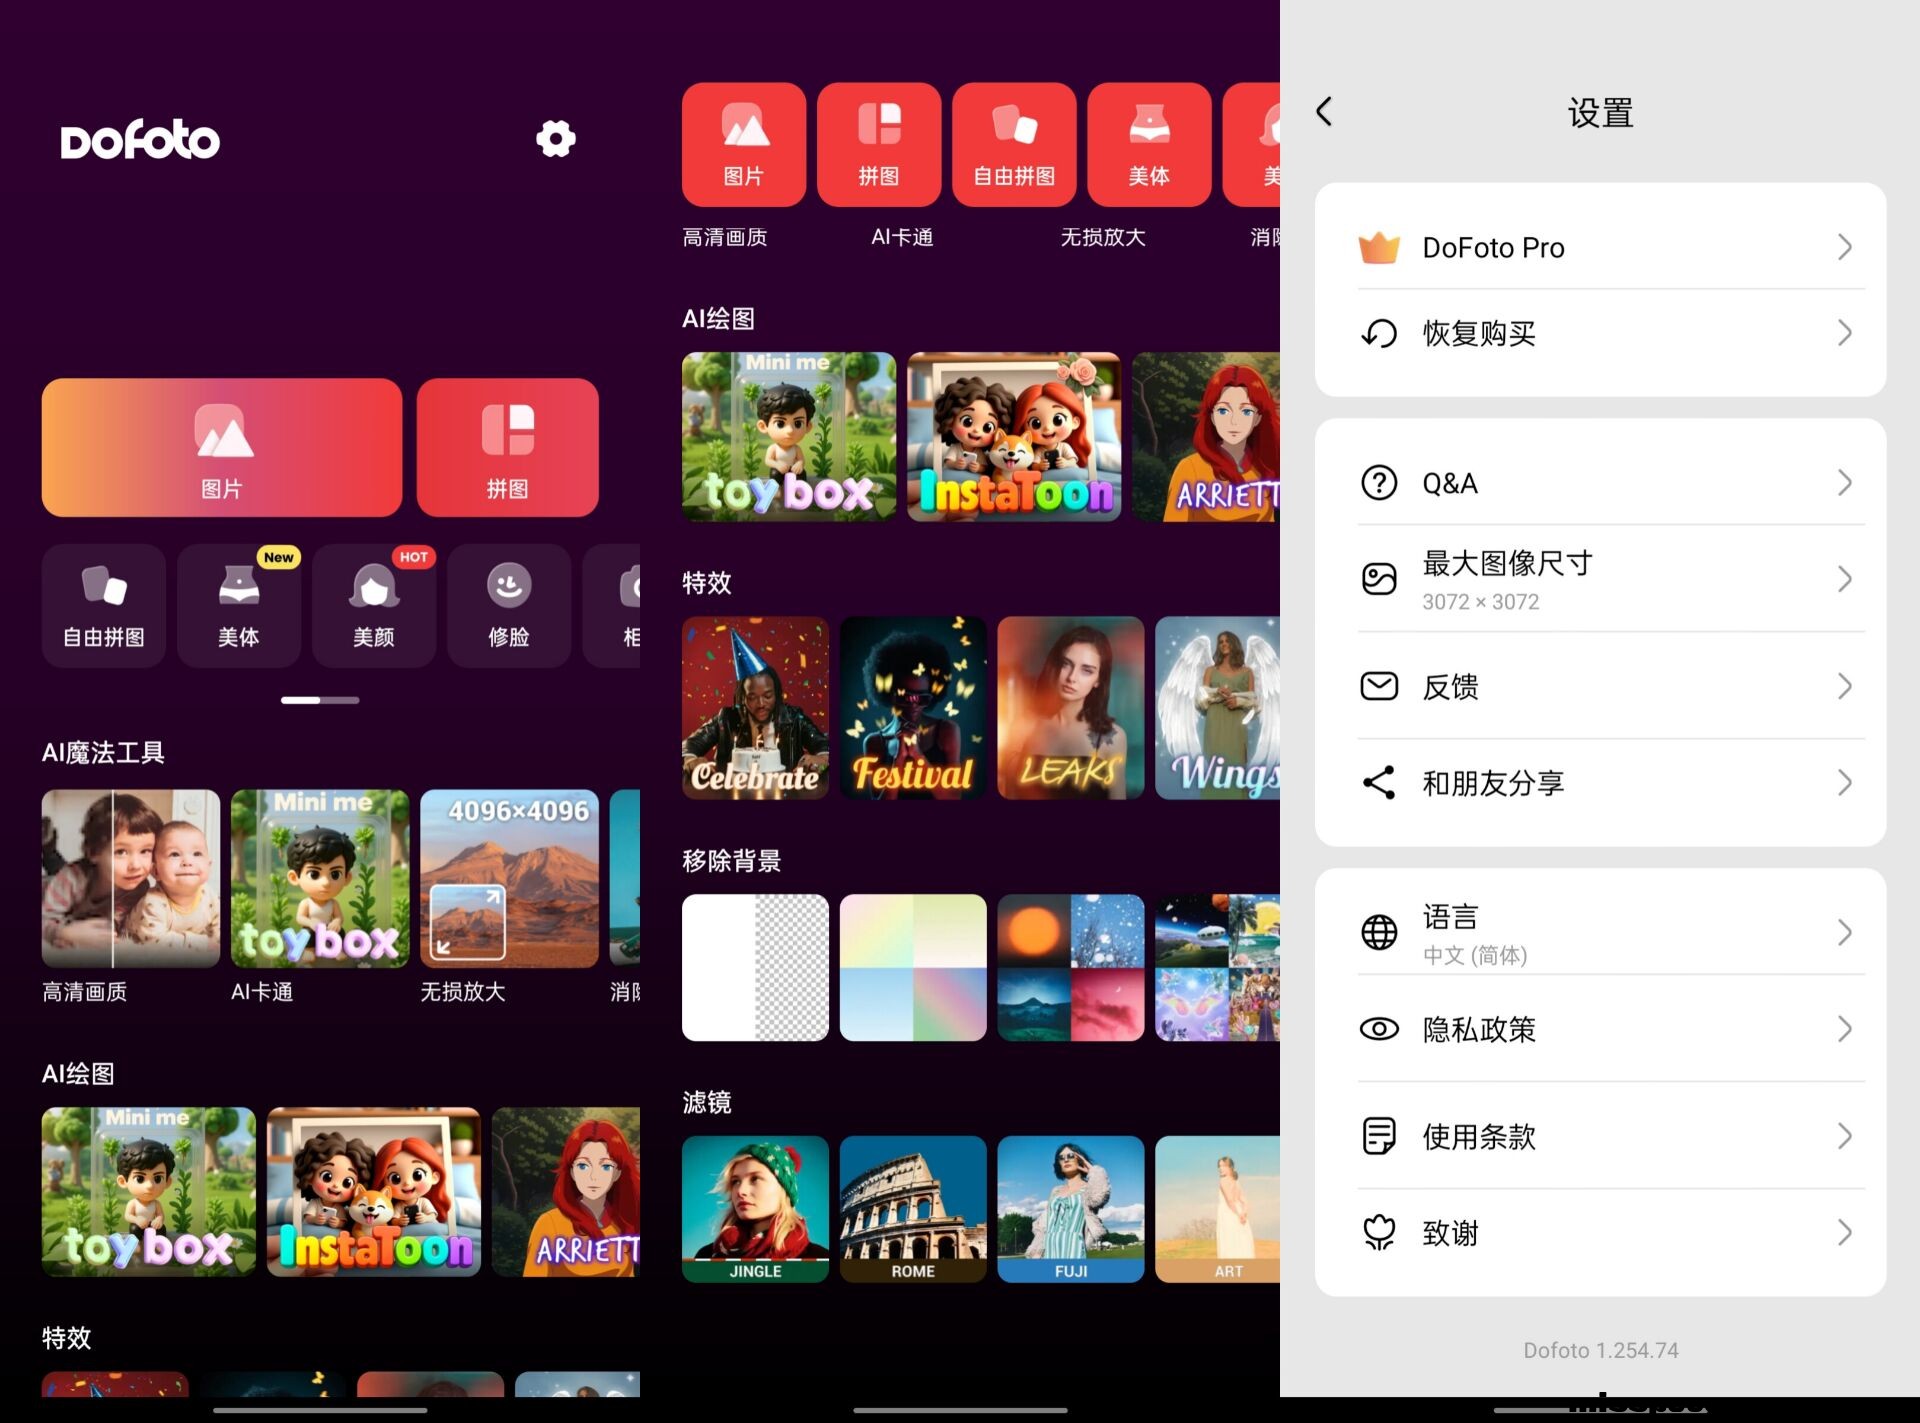Image resolution: width=1920 pixels, height=1423 pixels.
Task: Tap the 隐私政策 eye icon
Action: [x=1379, y=1029]
